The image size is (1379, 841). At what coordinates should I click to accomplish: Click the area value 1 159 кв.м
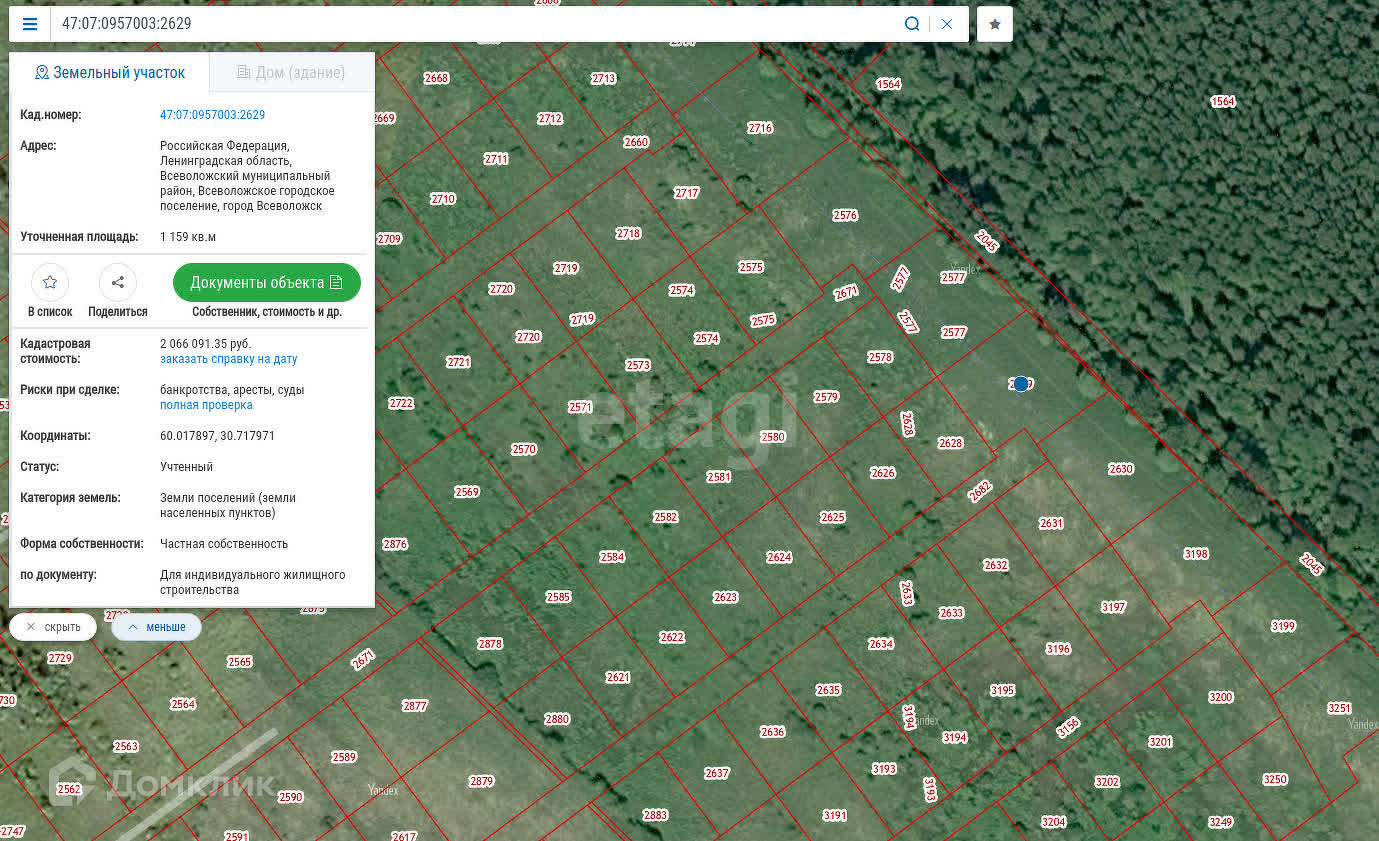click(188, 237)
